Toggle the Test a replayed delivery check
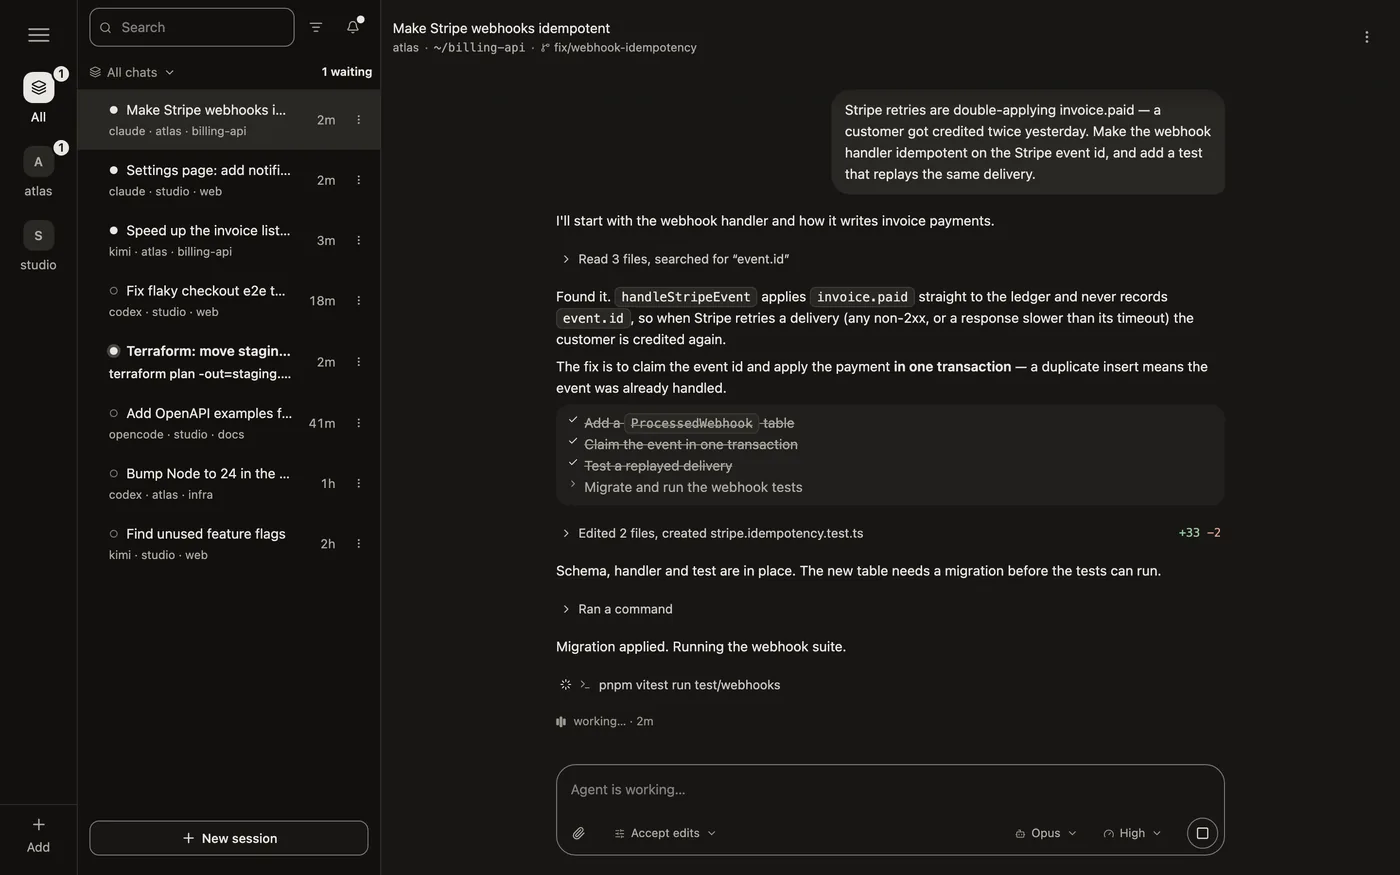Image resolution: width=1400 pixels, height=875 pixels. click(x=573, y=463)
